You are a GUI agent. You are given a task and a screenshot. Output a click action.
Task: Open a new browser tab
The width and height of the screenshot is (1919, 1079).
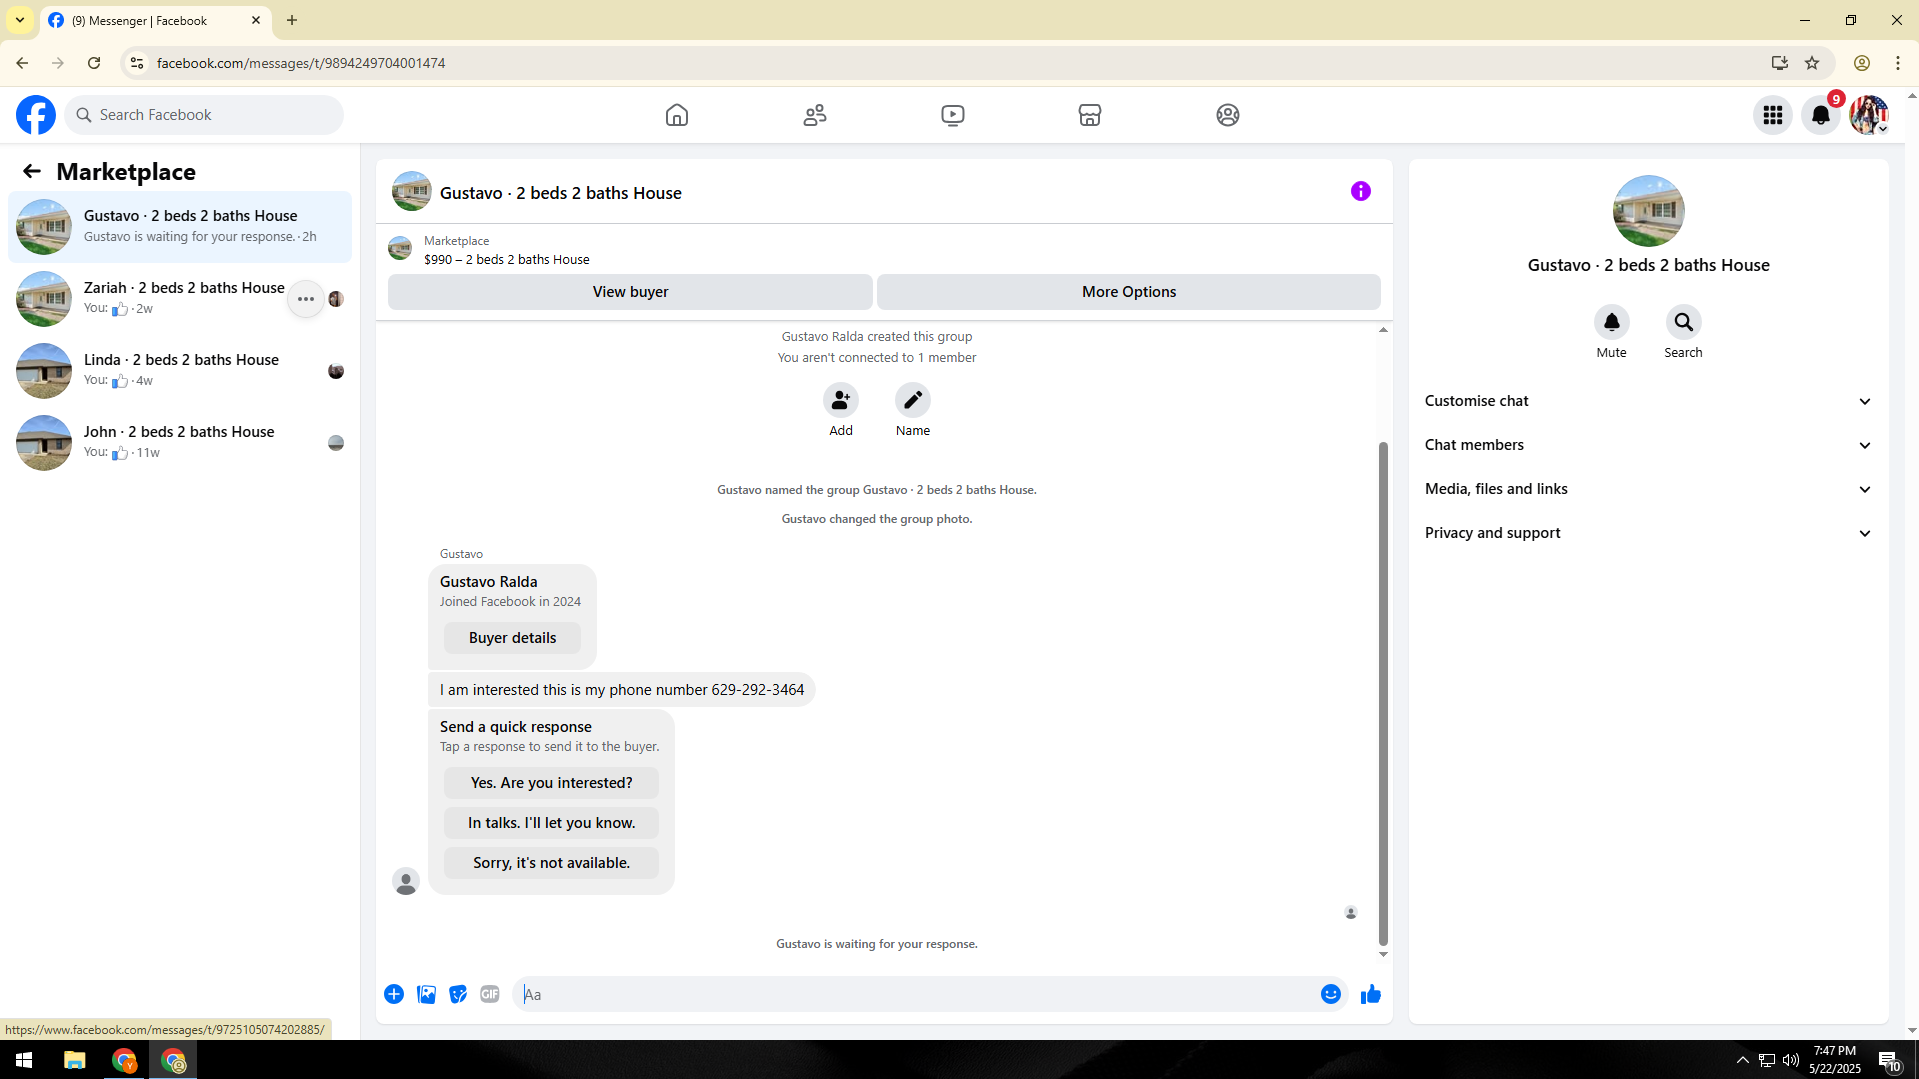pos(292,20)
